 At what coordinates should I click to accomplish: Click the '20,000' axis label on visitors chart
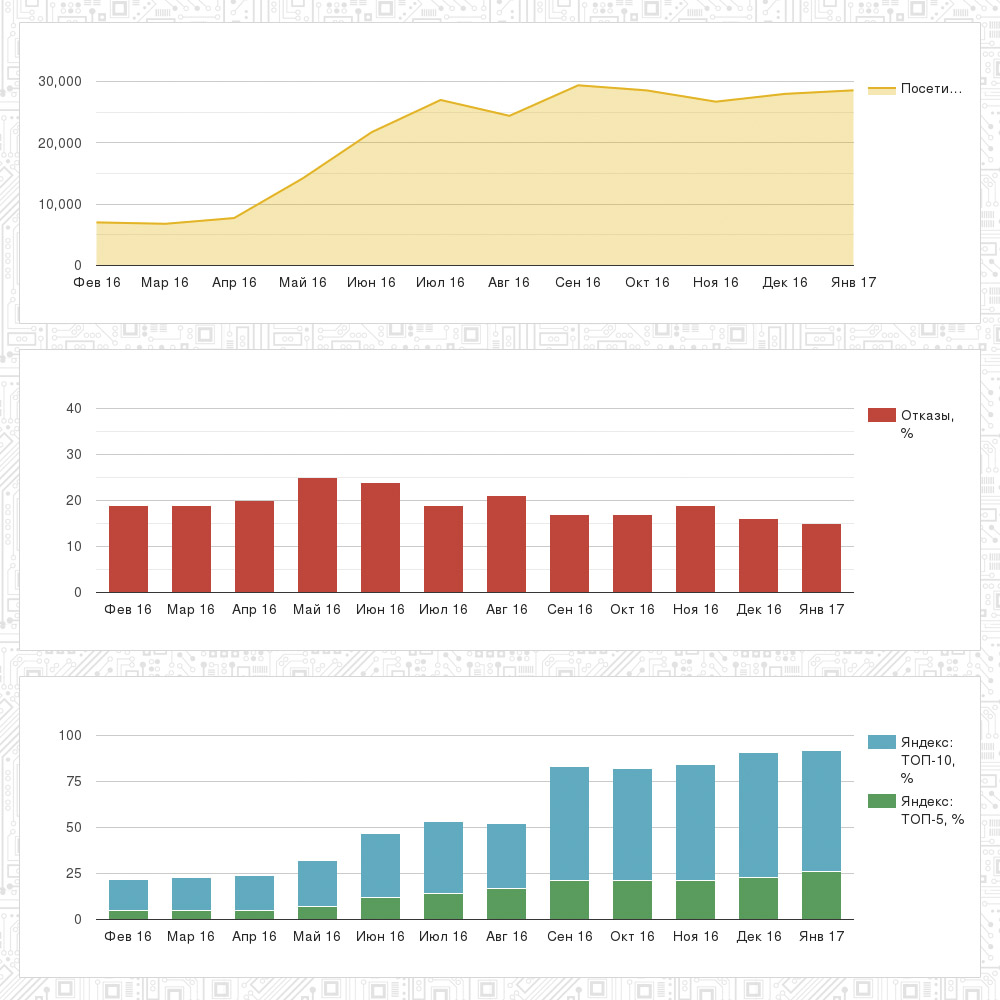pos(60,143)
